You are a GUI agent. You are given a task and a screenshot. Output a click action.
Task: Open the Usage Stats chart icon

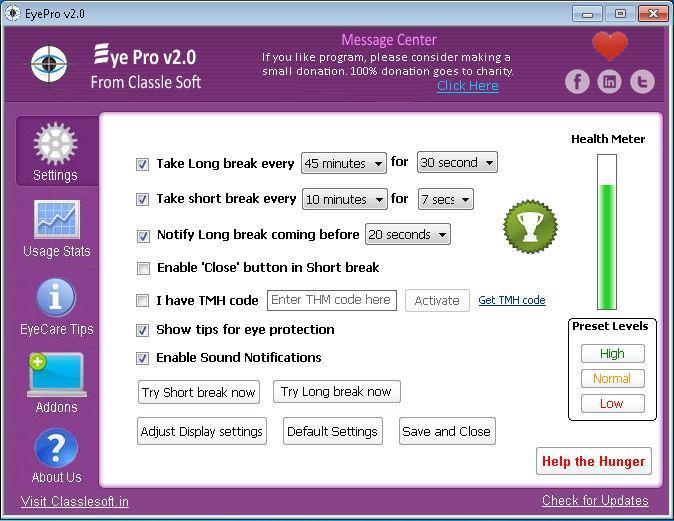point(56,220)
